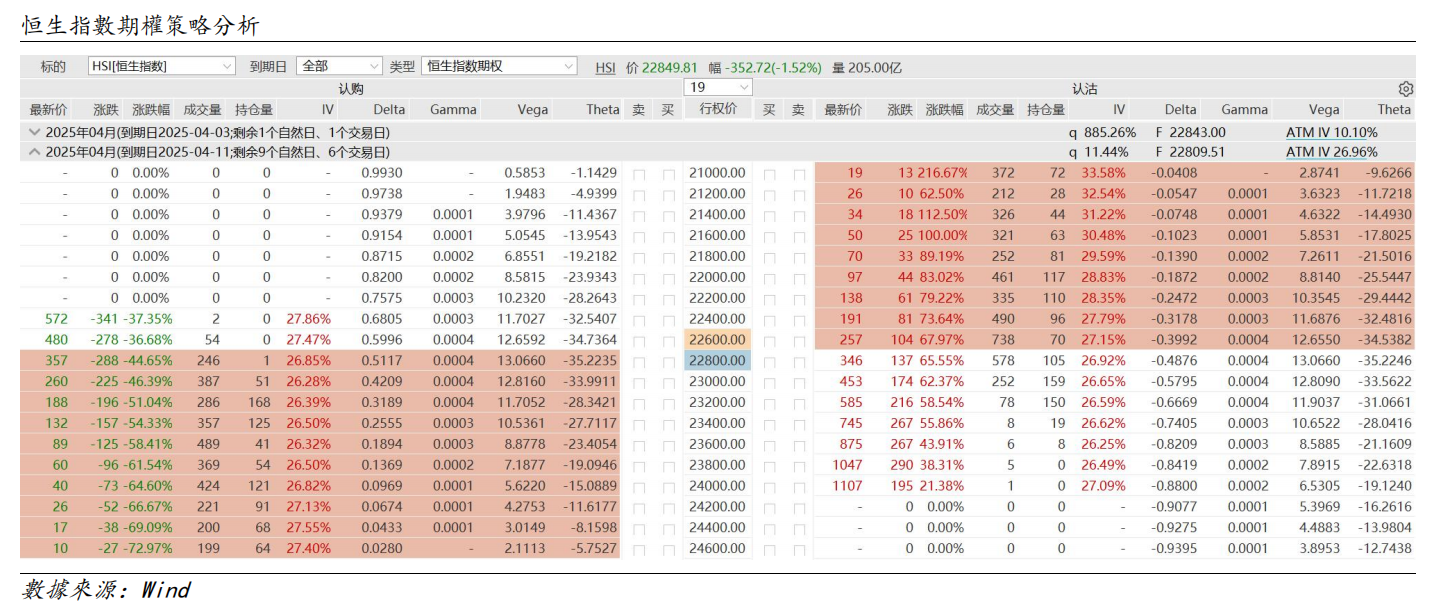Open the 到期日 全部 dropdown

(339, 66)
